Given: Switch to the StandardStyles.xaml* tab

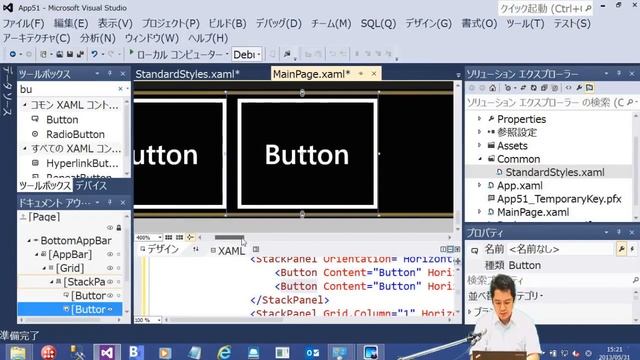Looking at the screenshot, I should (187, 74).
